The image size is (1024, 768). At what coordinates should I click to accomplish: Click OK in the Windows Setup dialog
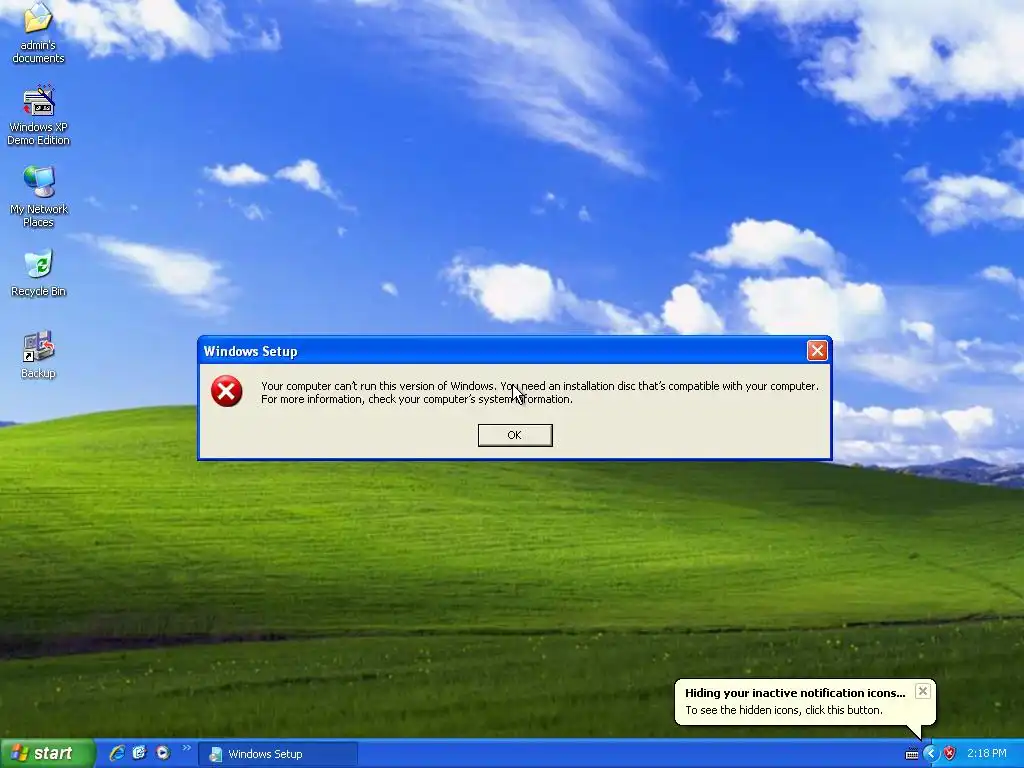tap(515, 435)
